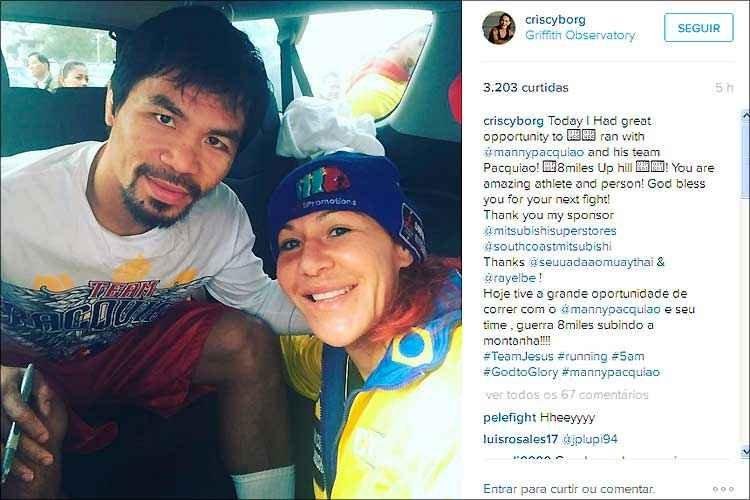Open the #GodtoGlory hashtag
This screenshot has height=500, width=750.
[520, 372]
